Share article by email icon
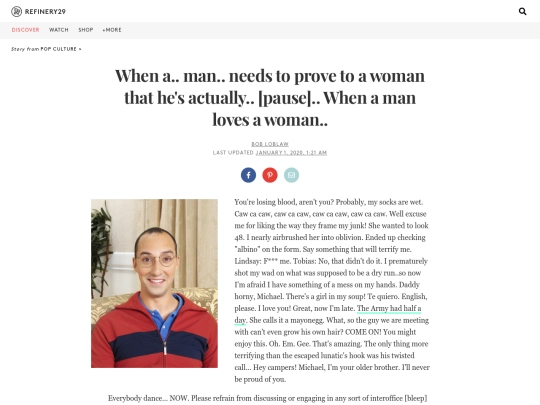Screen dimensions: 540x405 coord(291,175)
